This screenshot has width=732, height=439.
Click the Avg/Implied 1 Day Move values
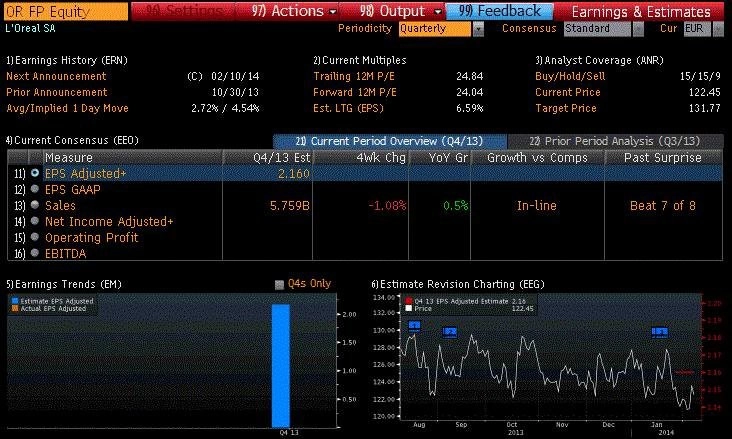(225, 108)
